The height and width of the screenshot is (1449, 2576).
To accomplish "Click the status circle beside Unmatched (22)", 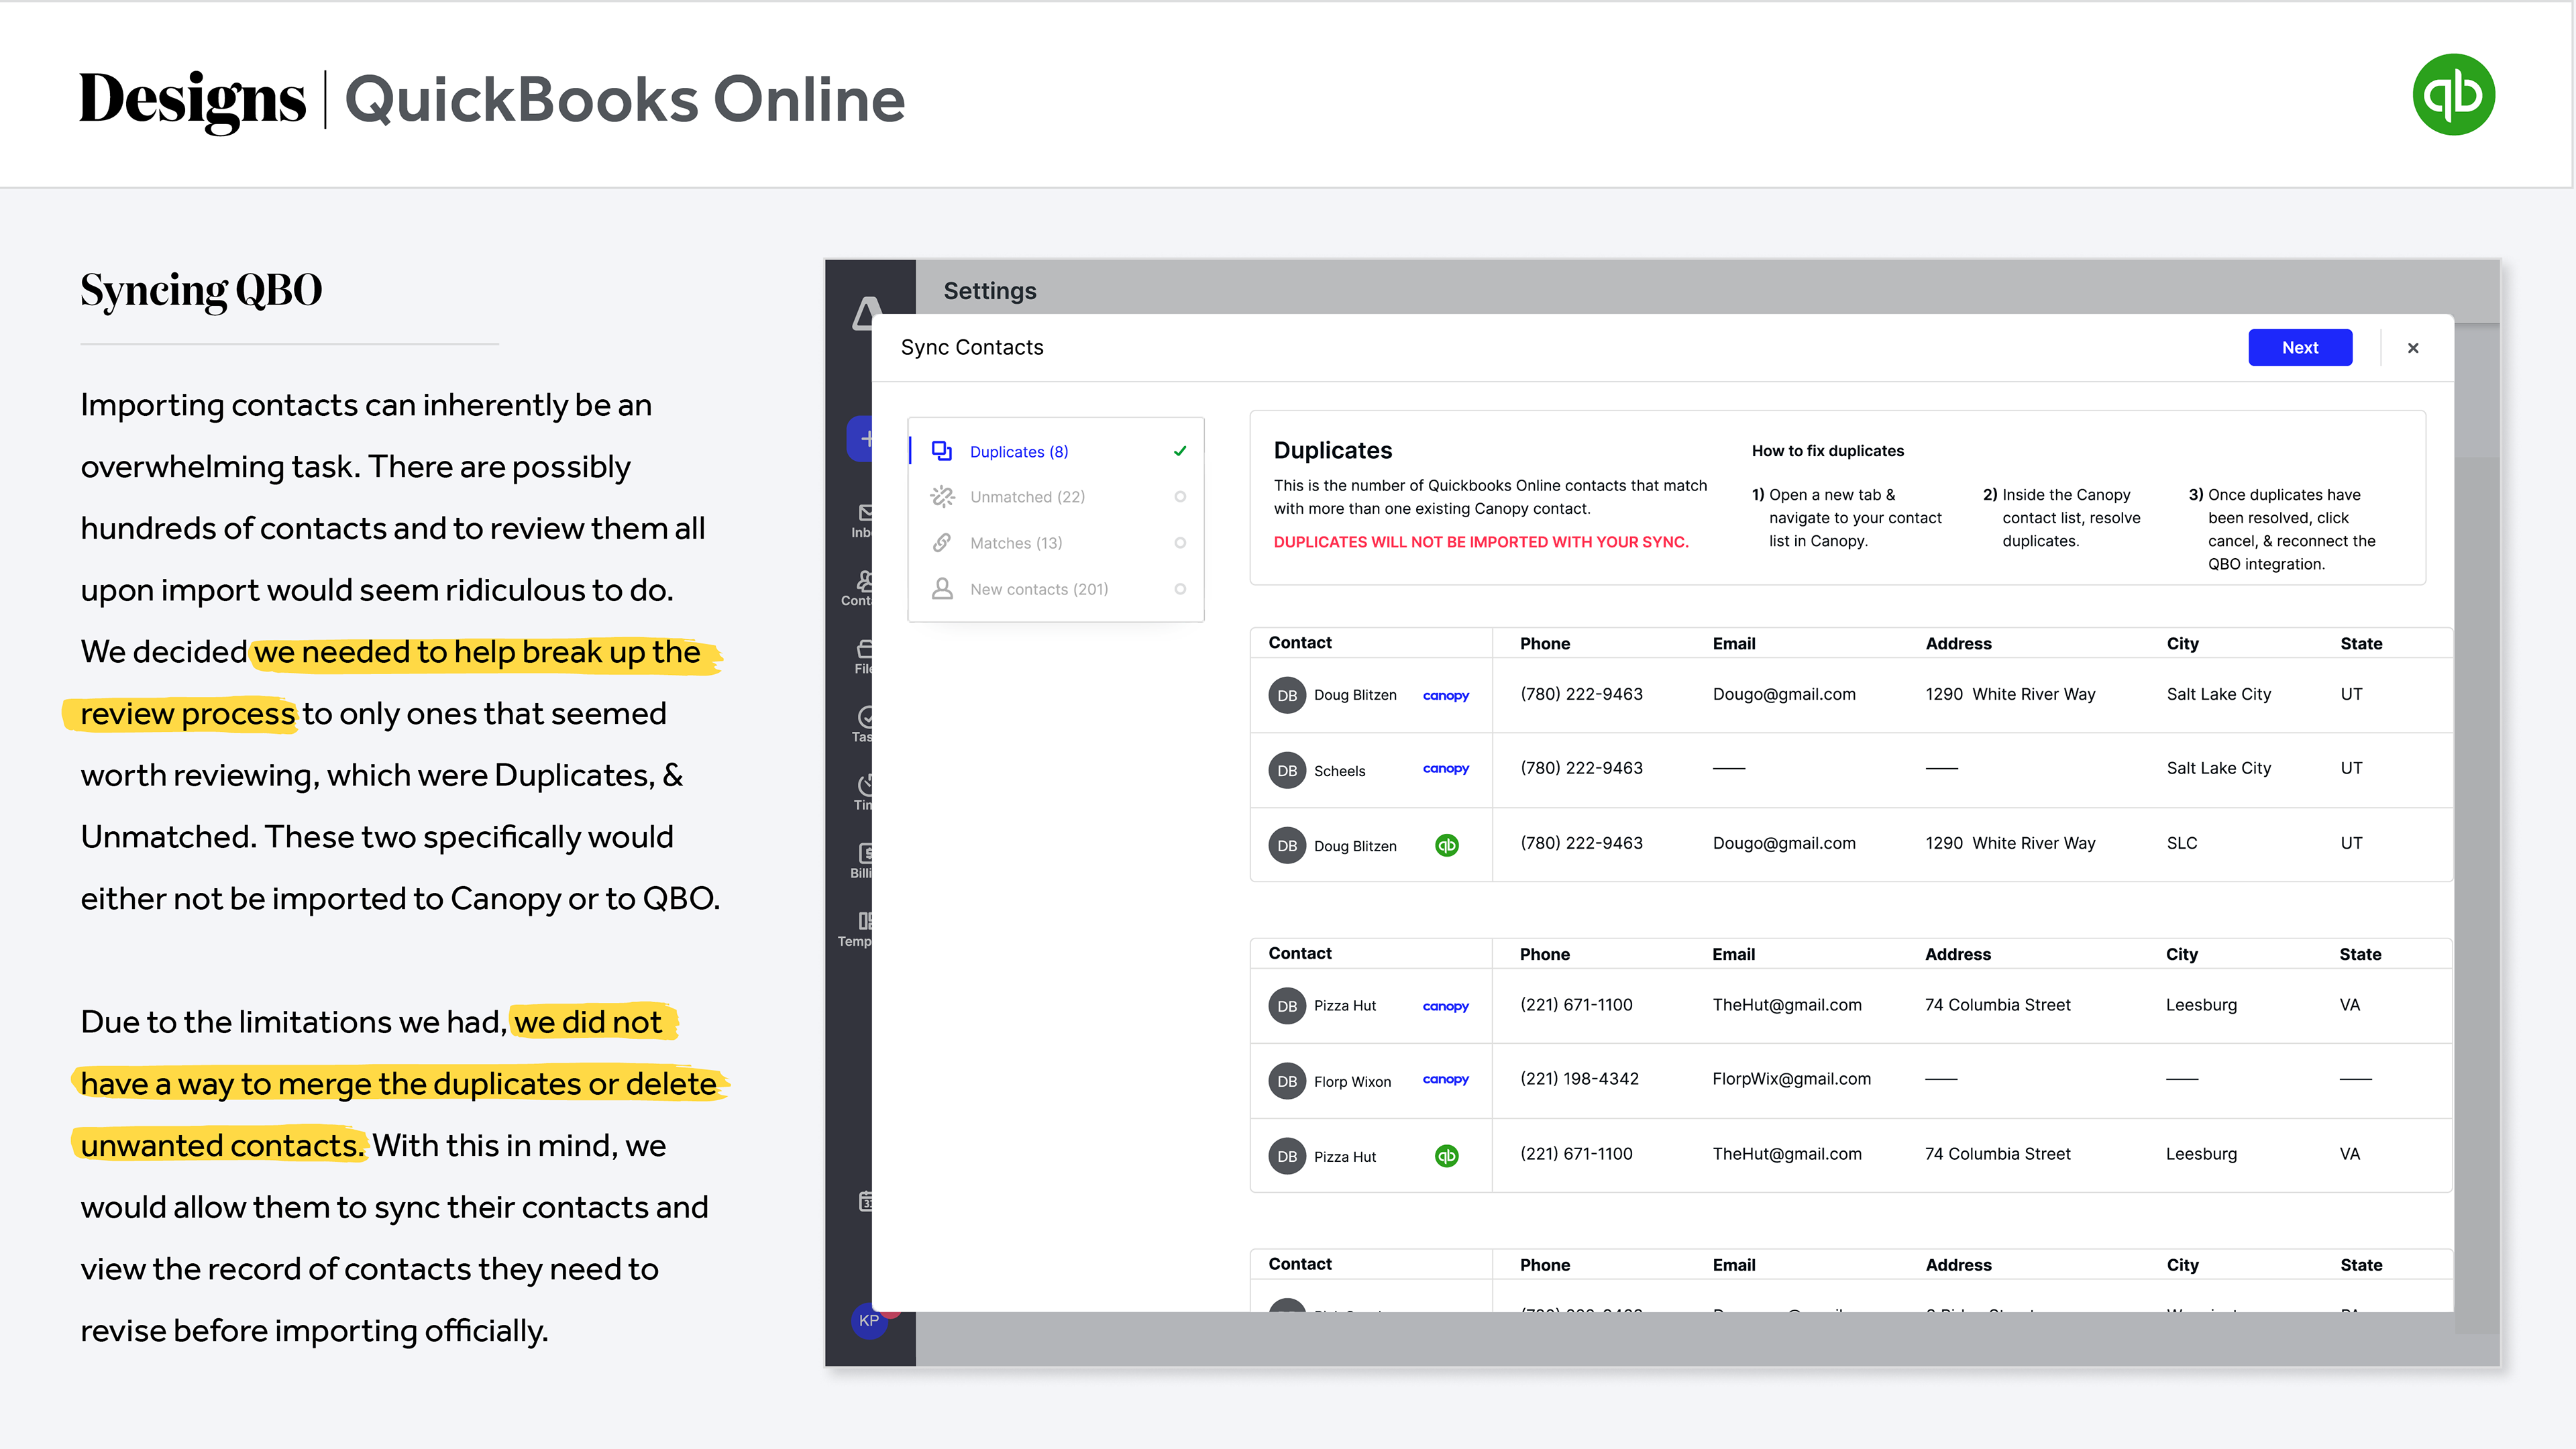I will pos(1180,497).
